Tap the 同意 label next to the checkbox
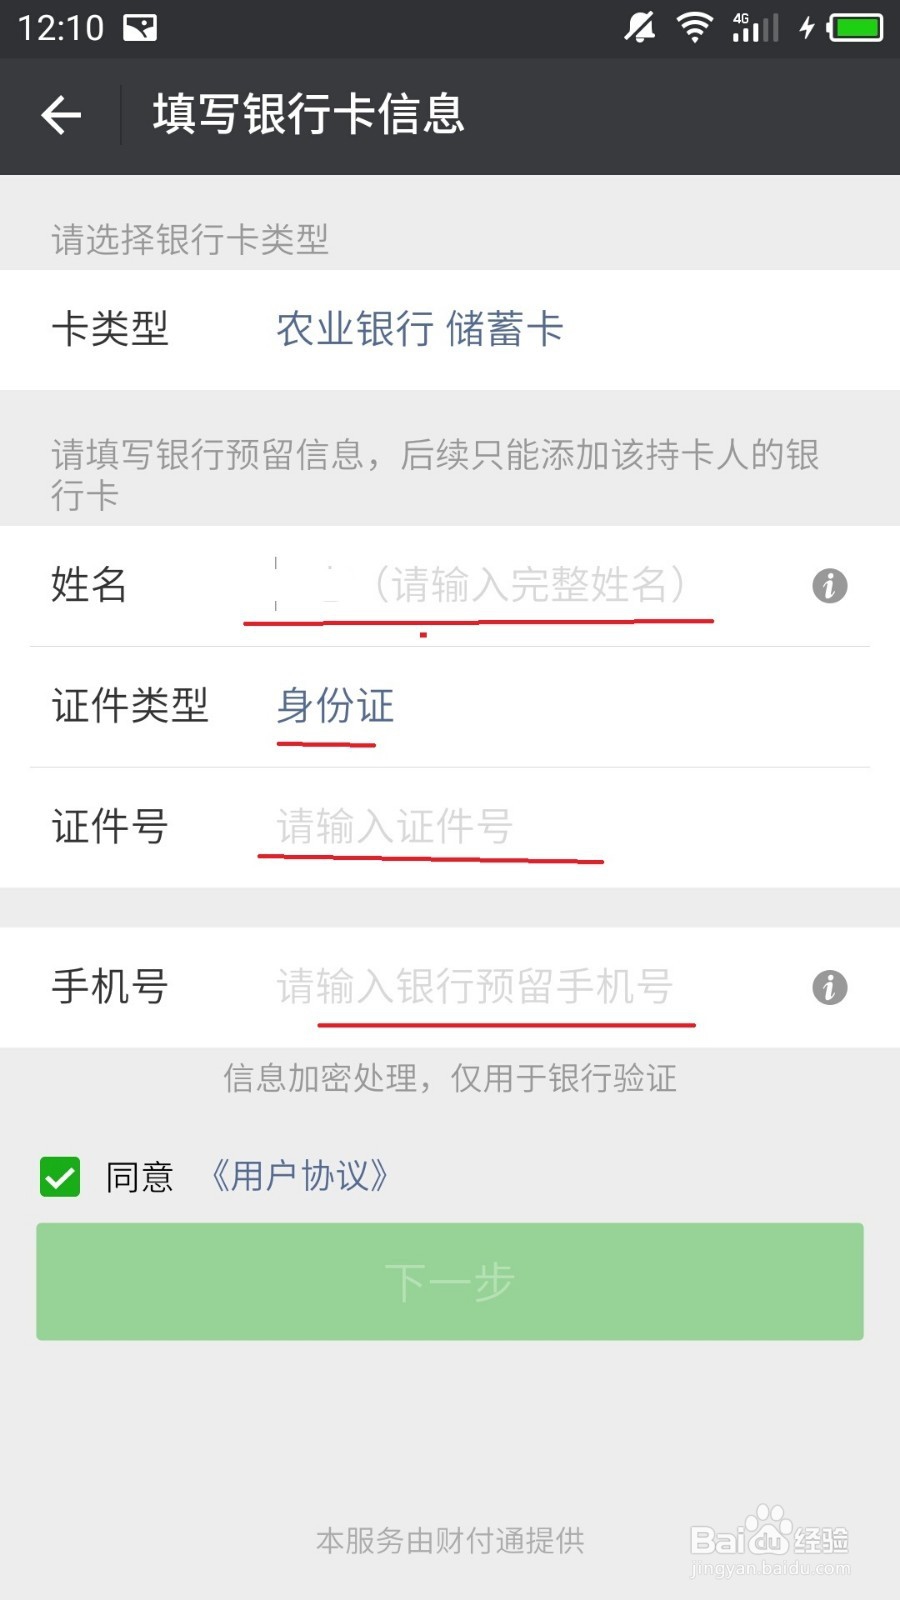Viewport: 900px width, 1600px height. tap(140, 1177)
